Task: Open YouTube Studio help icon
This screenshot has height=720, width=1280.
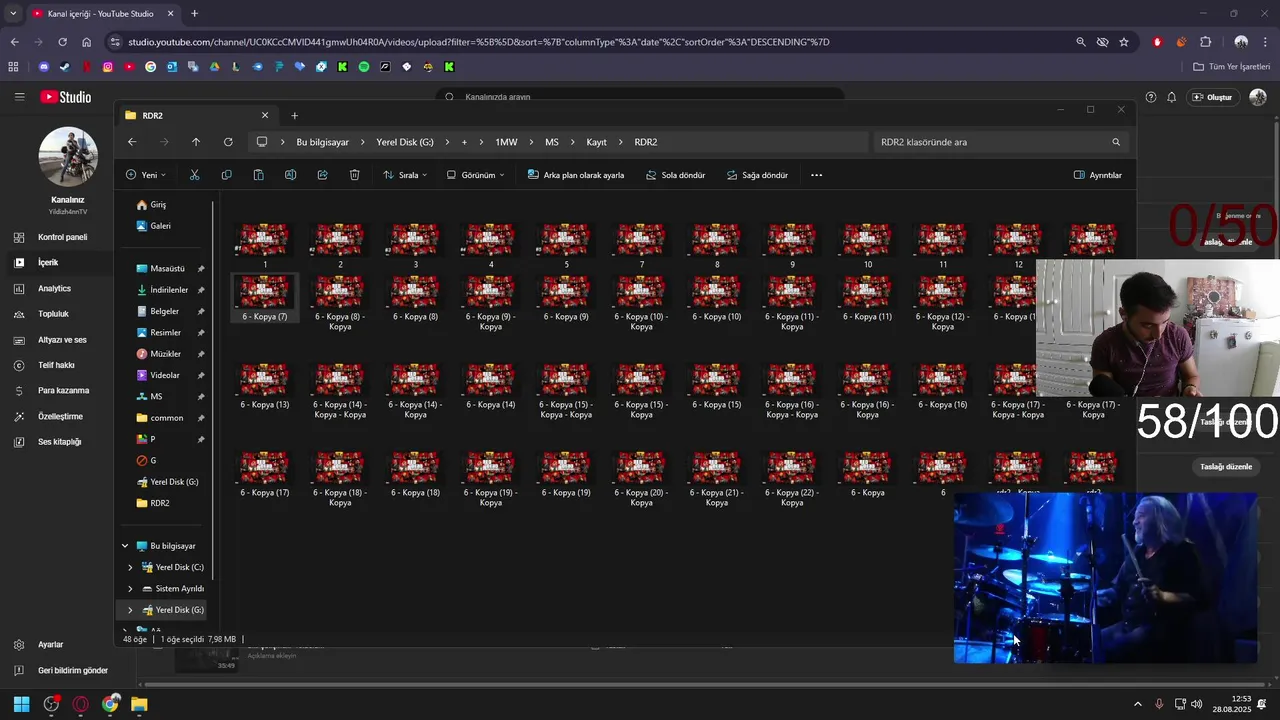Action: point(1151,97)
